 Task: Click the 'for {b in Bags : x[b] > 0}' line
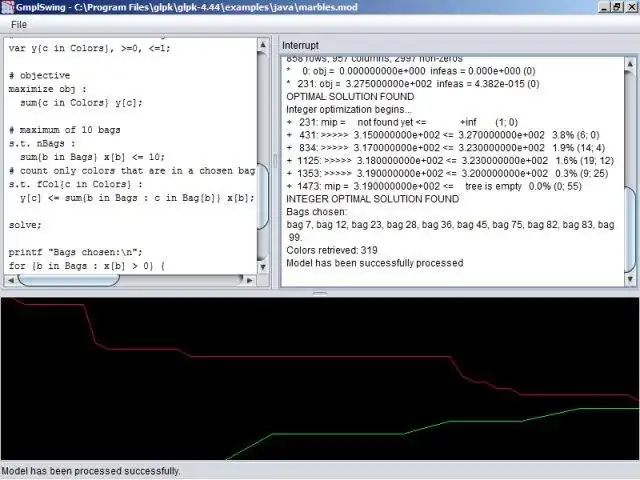tap(87, 266)
